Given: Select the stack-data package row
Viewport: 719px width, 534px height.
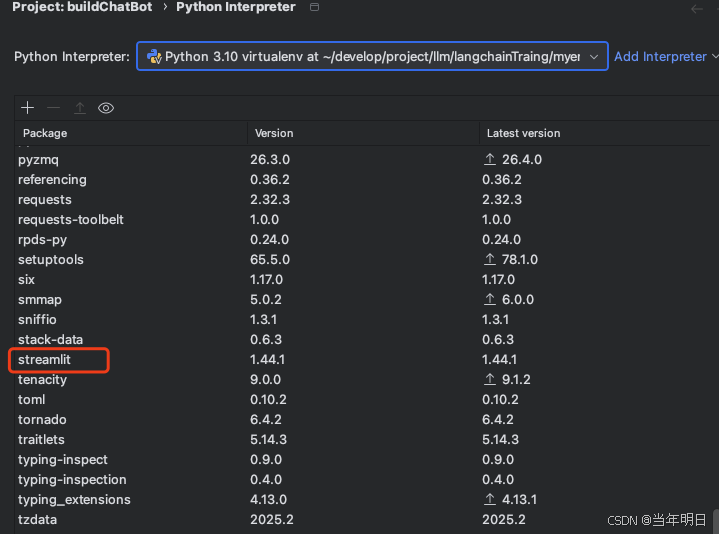Looking at the screenshot, I should 364,340.
